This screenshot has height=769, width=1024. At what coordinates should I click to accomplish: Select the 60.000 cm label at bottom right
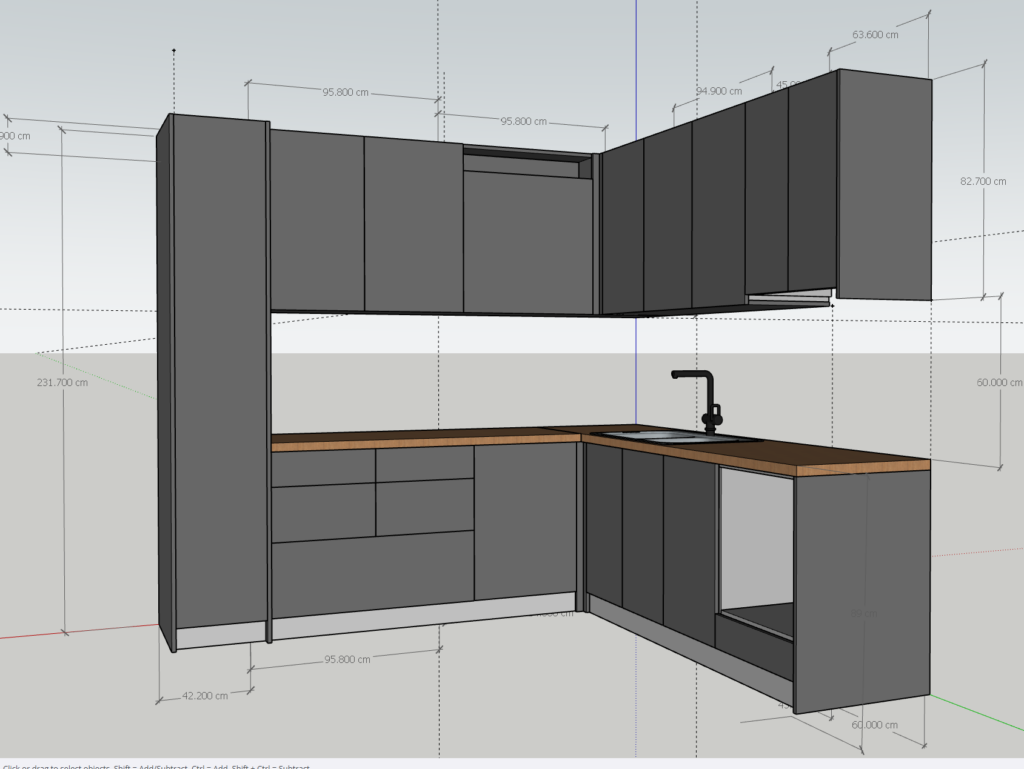874,725
